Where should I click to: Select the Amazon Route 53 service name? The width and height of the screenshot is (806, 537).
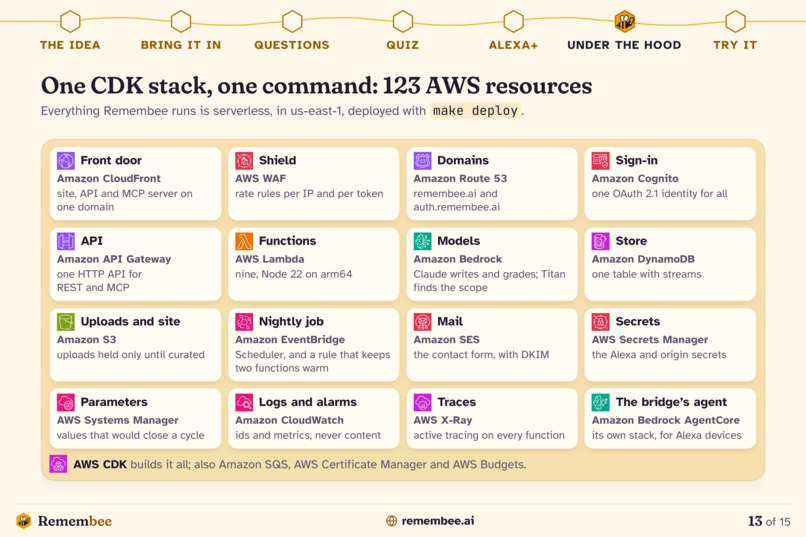[x=460, y=178]
